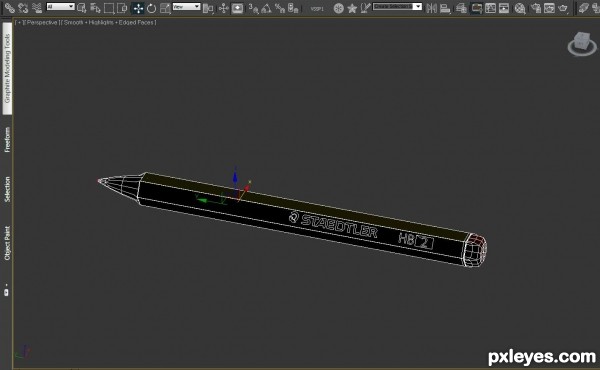Click the star-shaped toolbar icon
The height and width of the screenshot is (370, 600).
(x=352, y=8)
